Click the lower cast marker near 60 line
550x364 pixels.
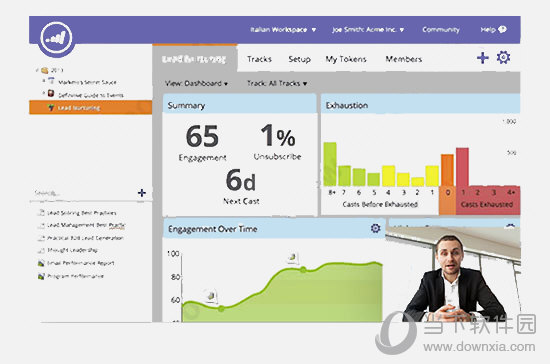point(211,296)
